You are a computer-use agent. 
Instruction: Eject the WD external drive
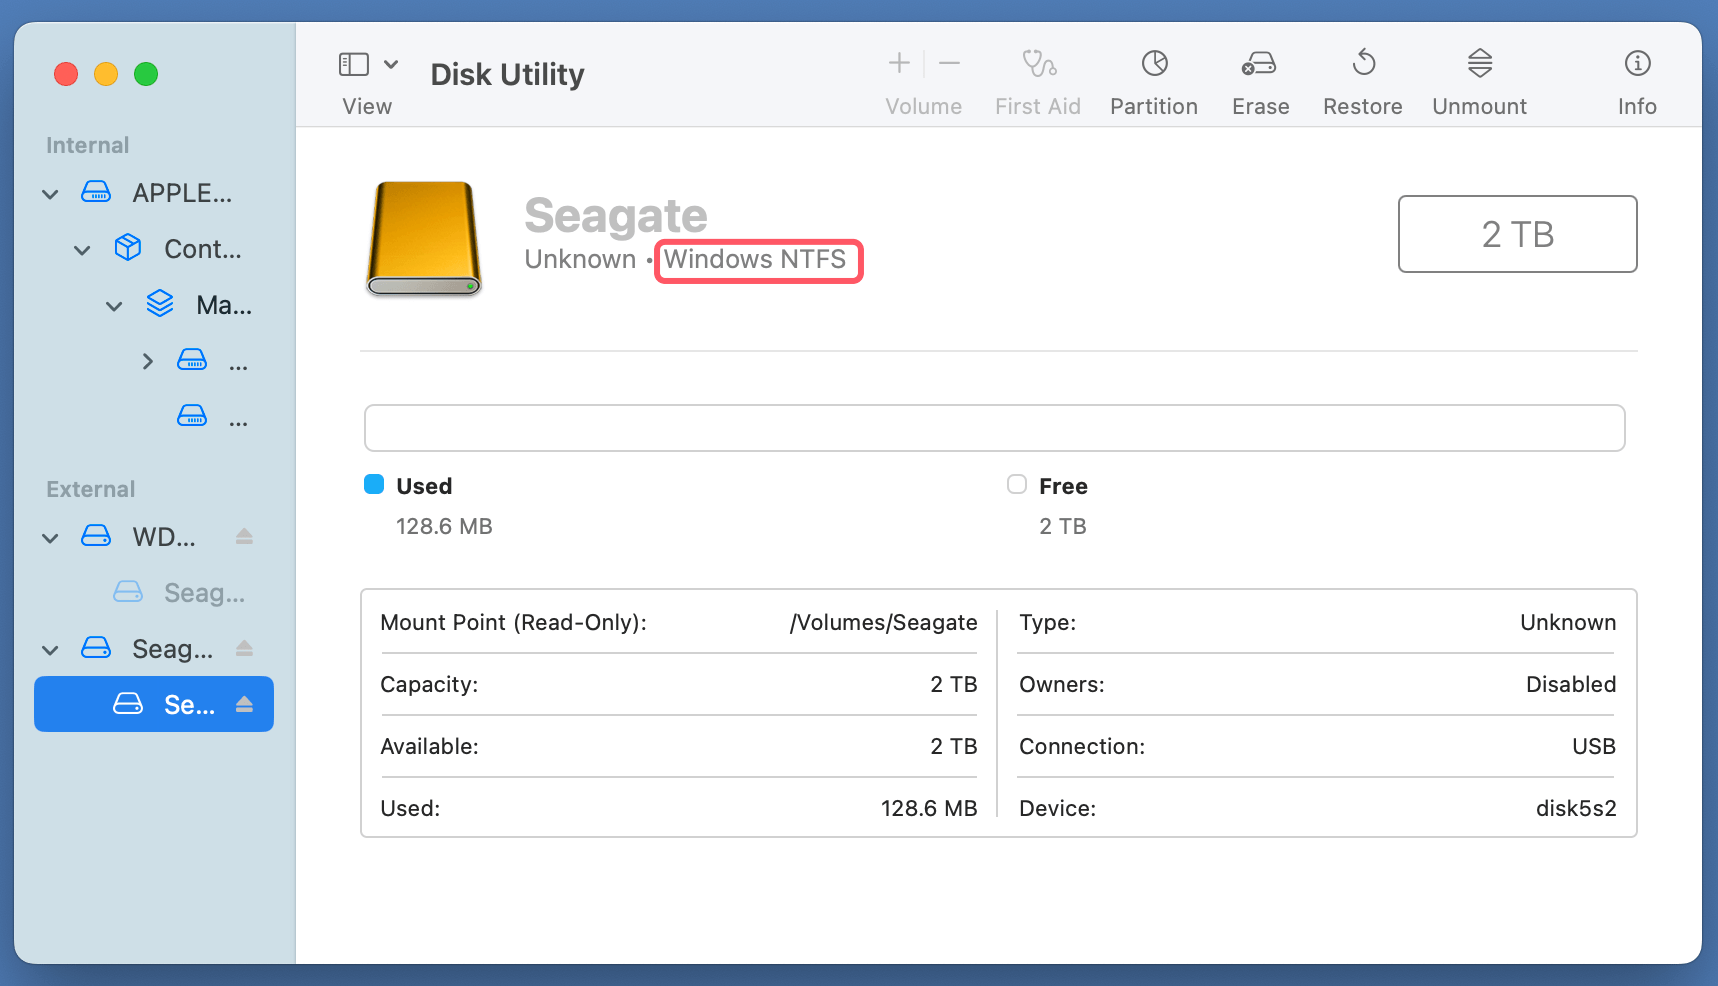click(x=244, y=536)
